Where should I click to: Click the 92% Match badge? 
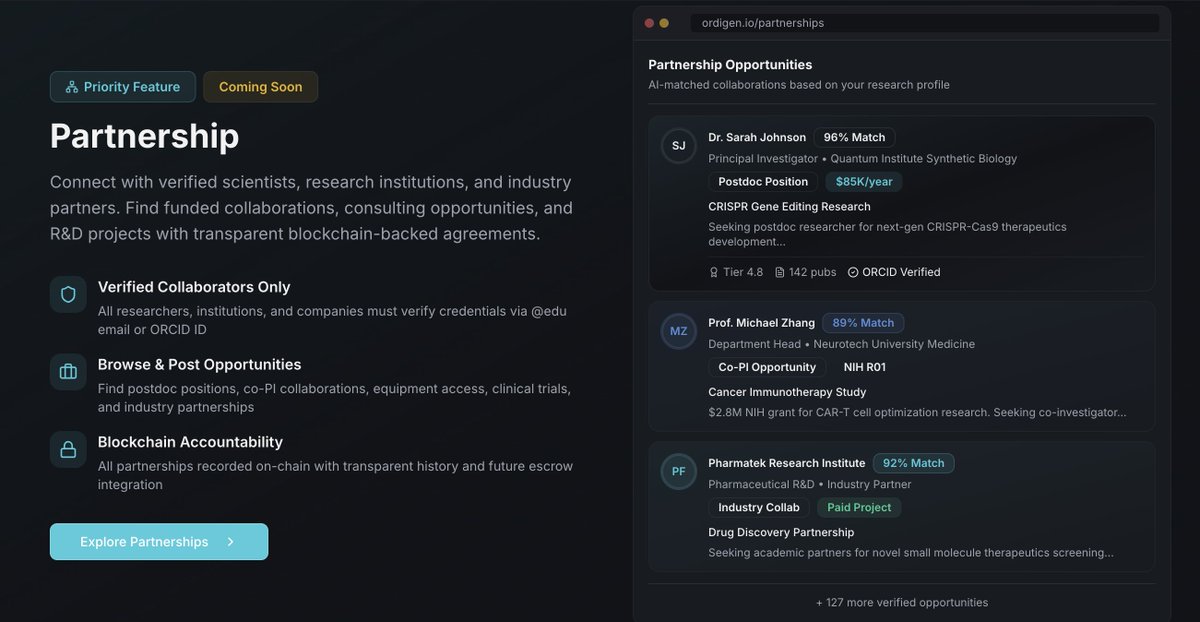coord(914,463)
